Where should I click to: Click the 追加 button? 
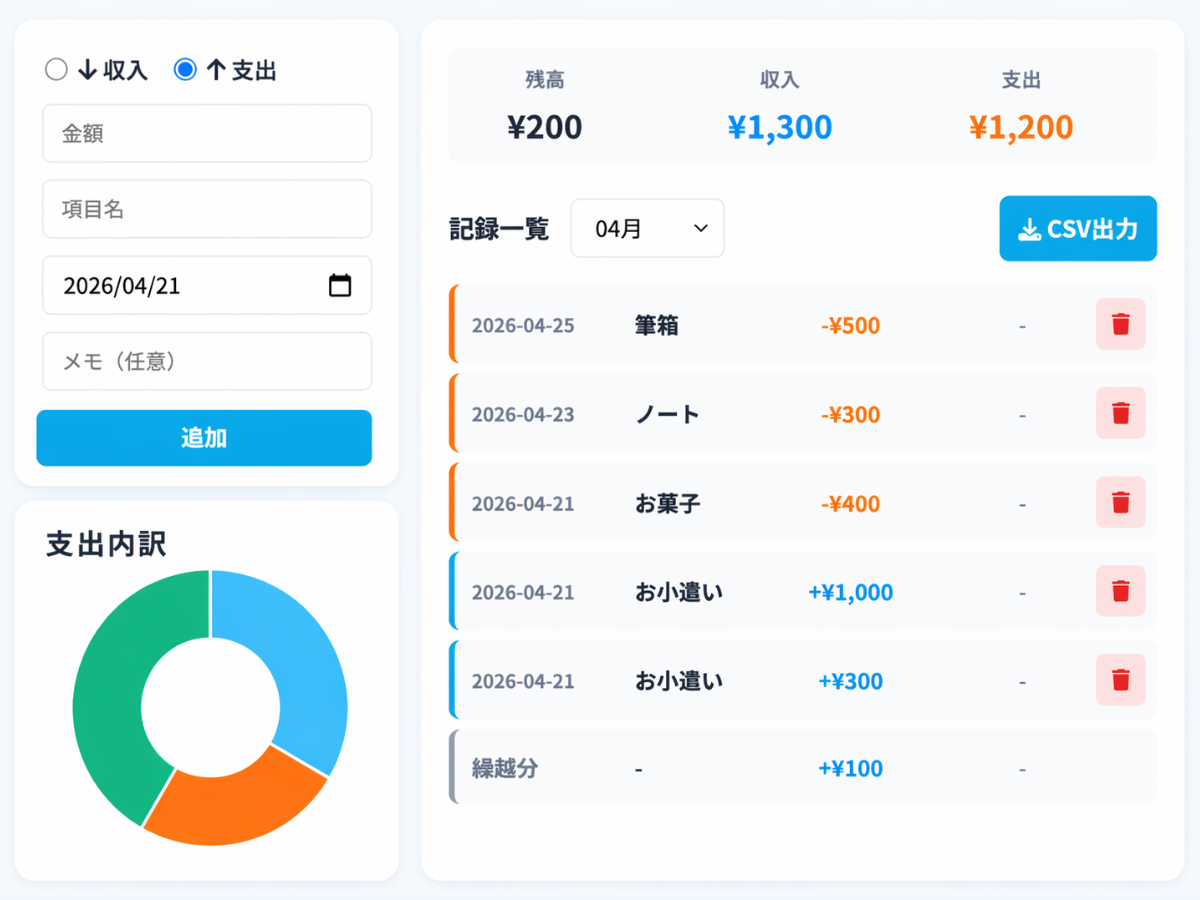point(204,438)
